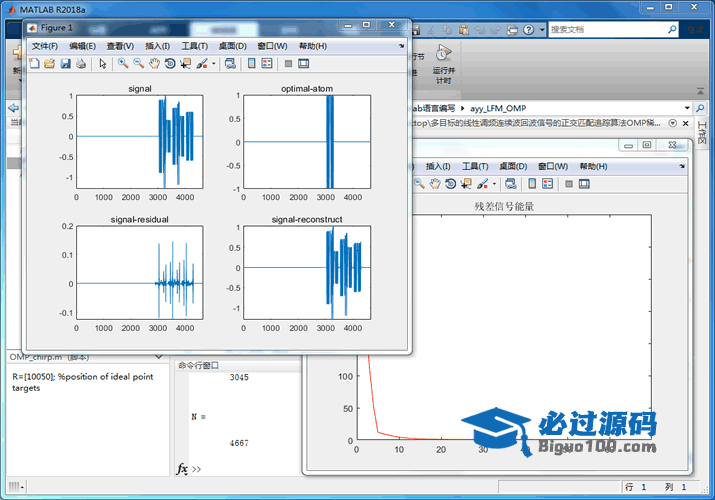The height and width of the screenshot is (500, 715).
Task: Open 工作区 workspace side tab
Action: pyautogui.click(x=702, y=133)
